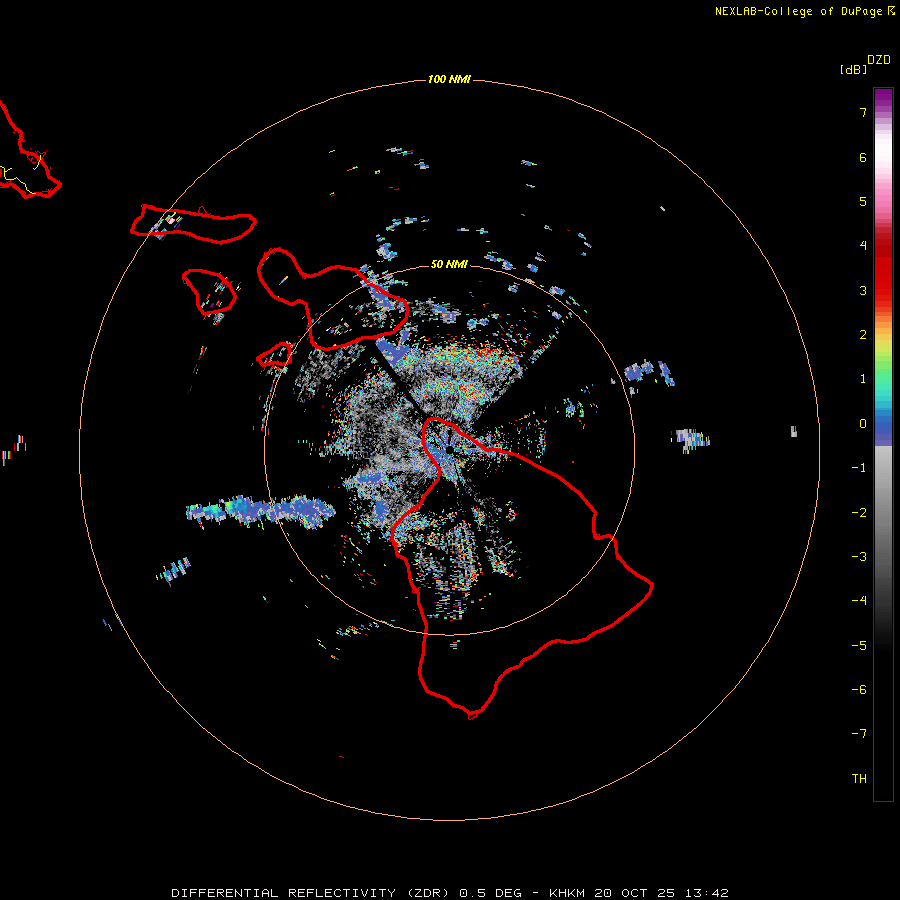900x900 pixels.
Task: Click the DZD legend title
Action: (879, 60)
